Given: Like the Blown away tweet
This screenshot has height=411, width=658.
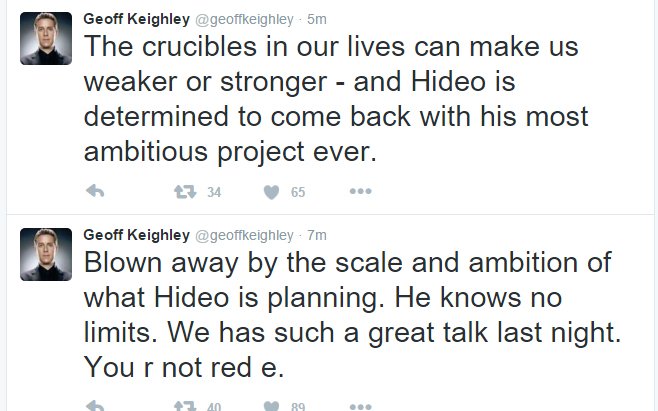Looking at the screenshot, I should tap(271, 406).
